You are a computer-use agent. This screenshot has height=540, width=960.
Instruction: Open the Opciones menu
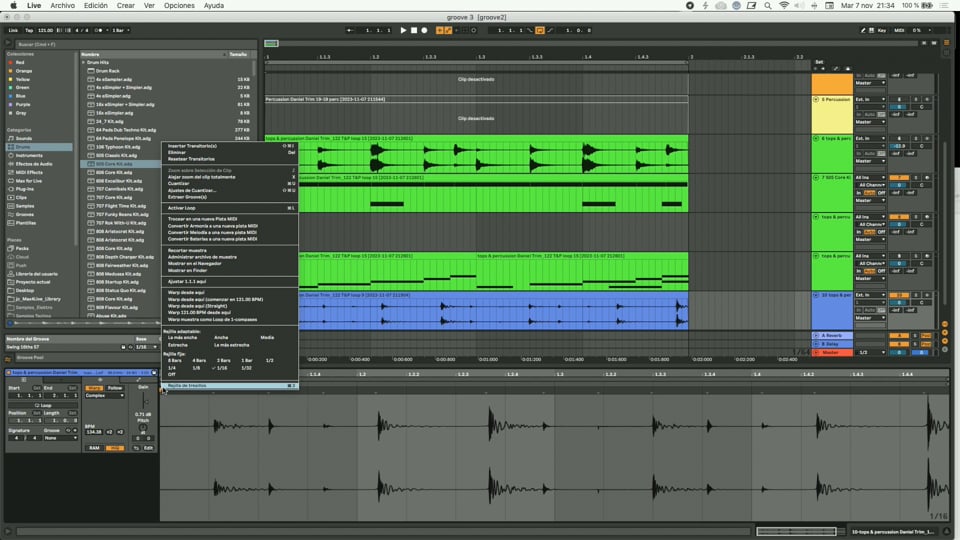(179, 6)
